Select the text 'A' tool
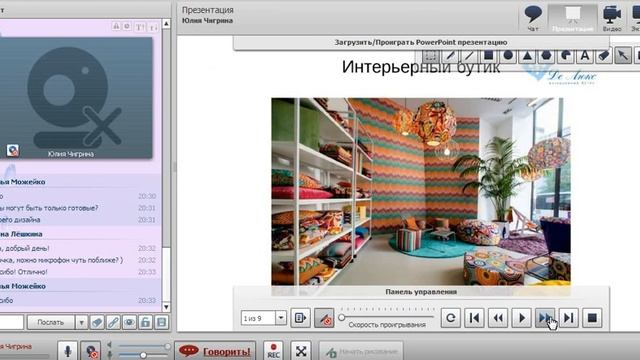The image size is (640, 360). tap(585, 56)
